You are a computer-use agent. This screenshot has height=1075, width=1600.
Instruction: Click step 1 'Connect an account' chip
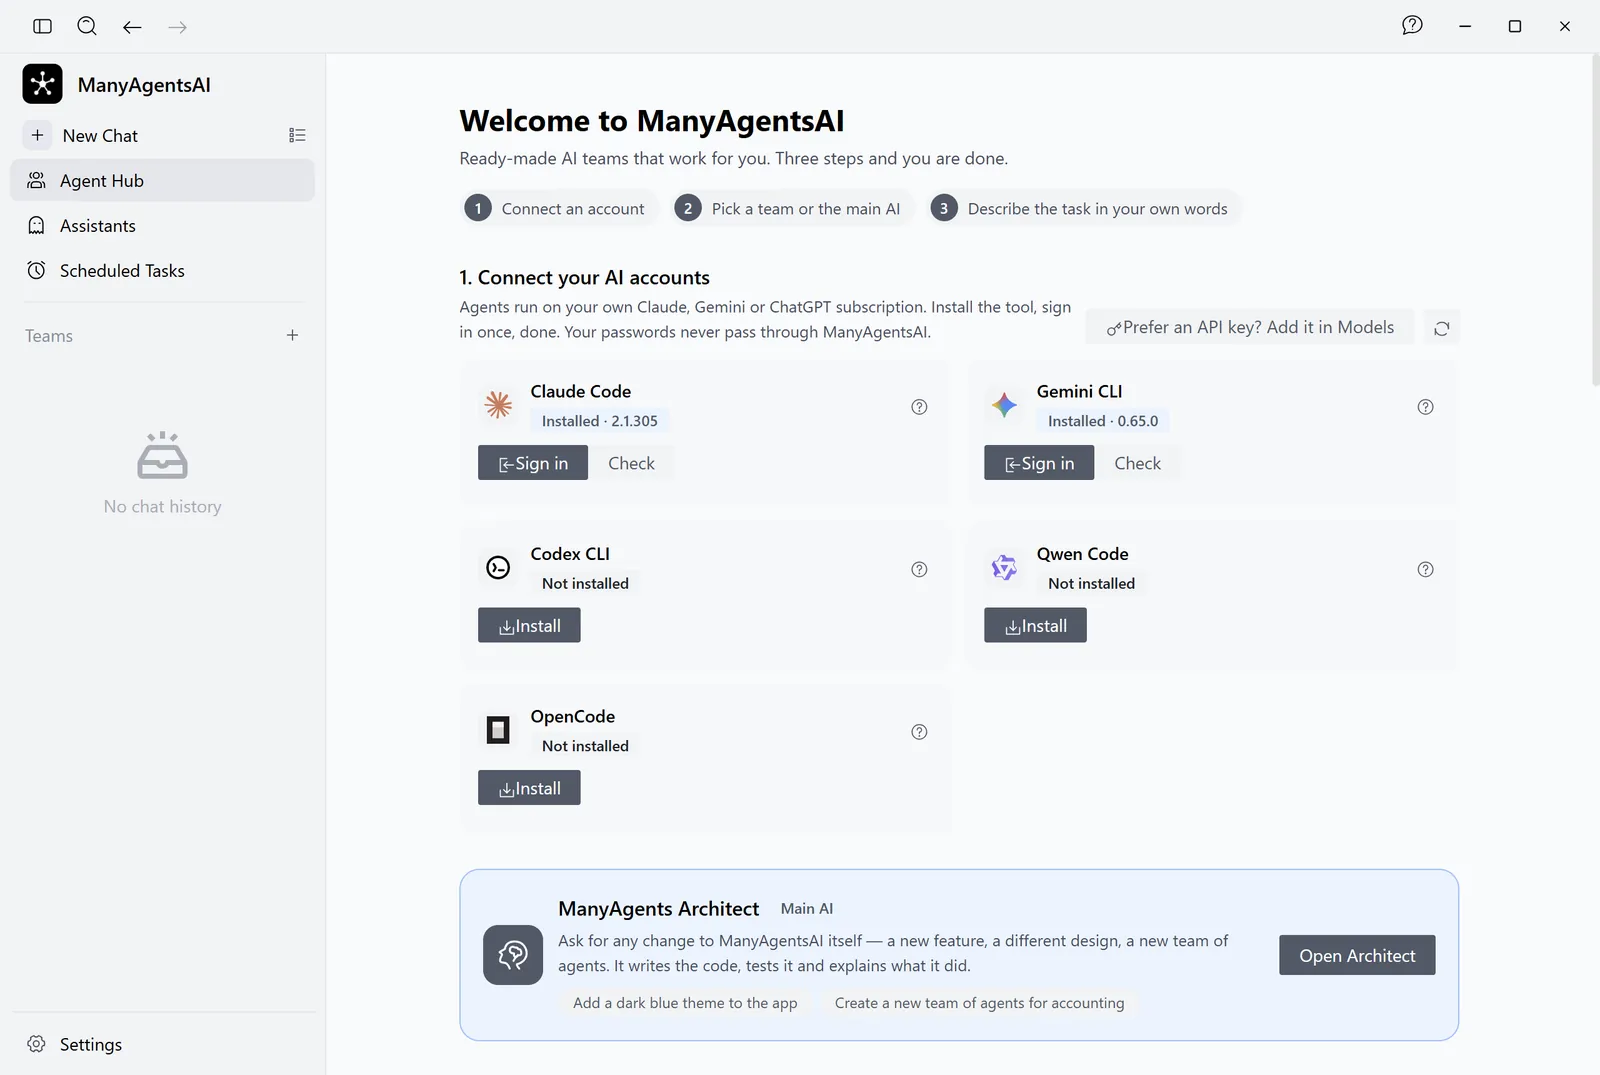coord(559,208)
